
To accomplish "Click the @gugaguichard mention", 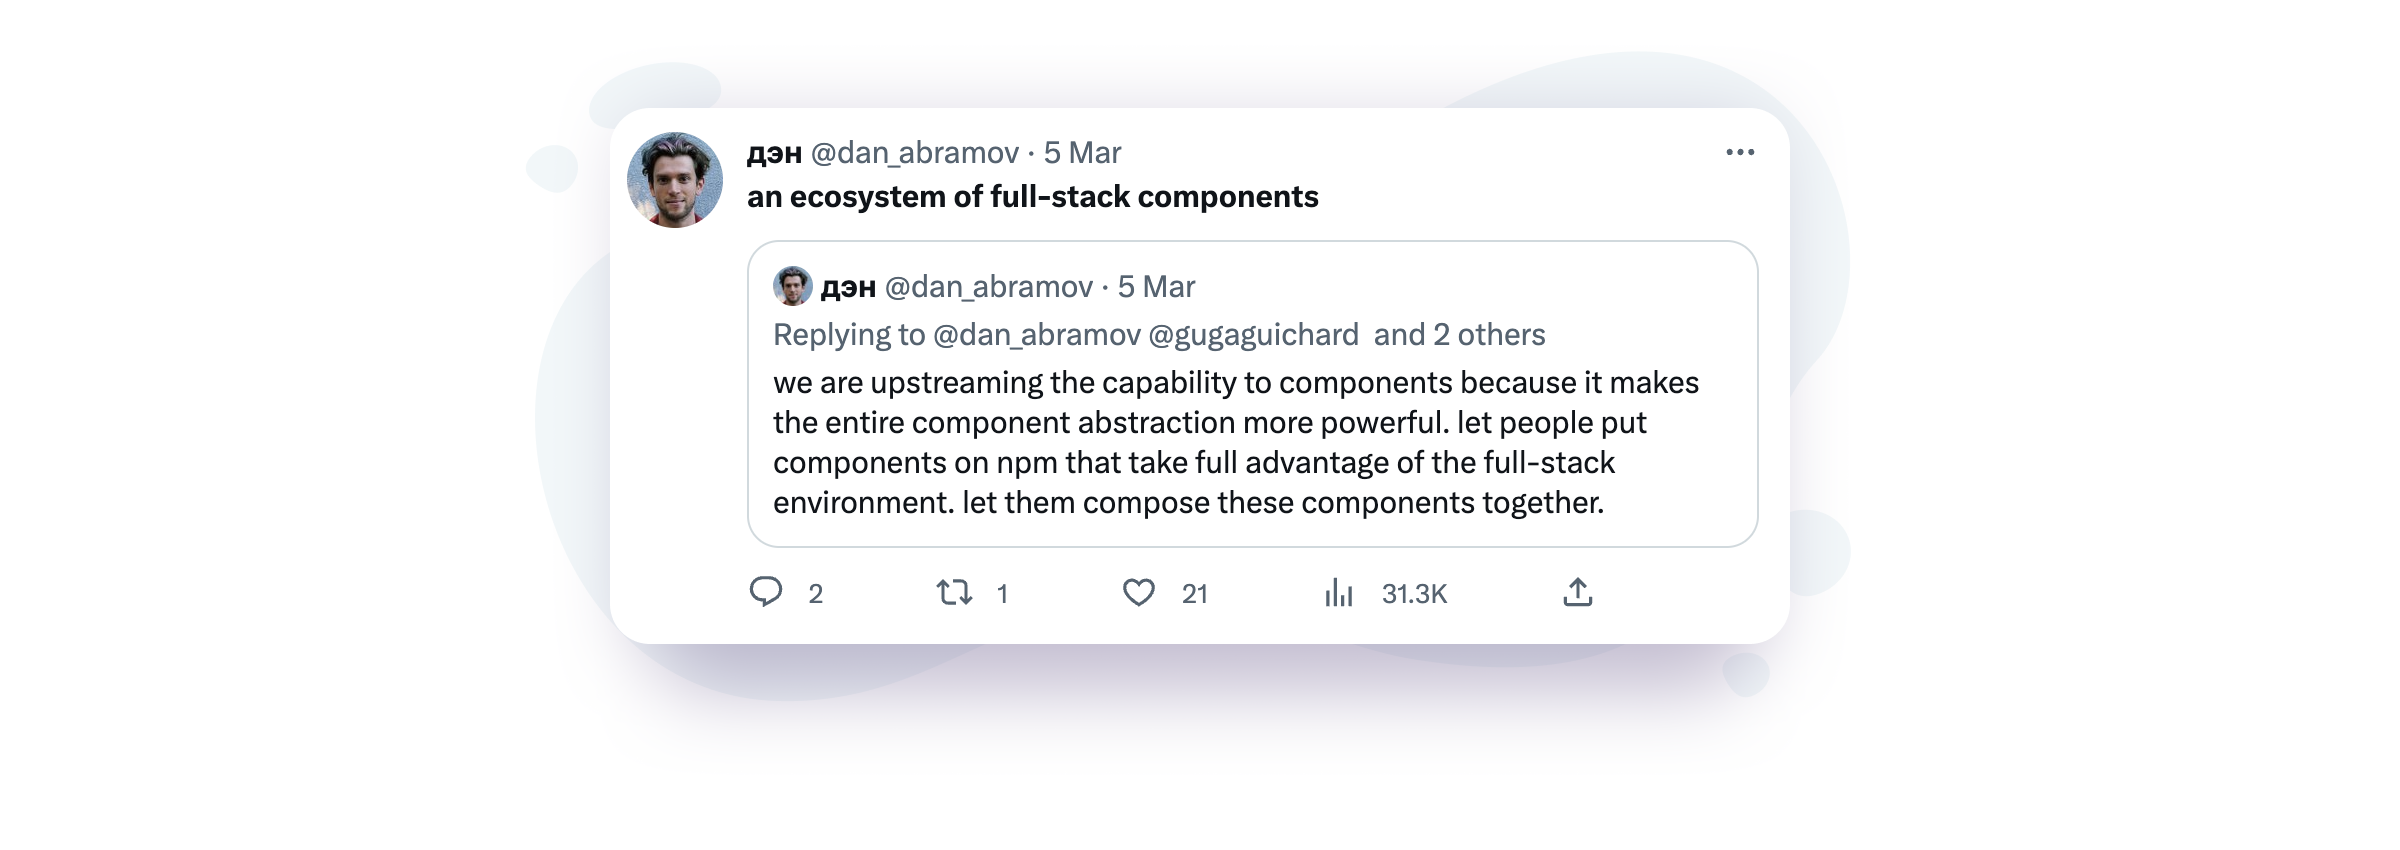I will tap(1253, 335).
